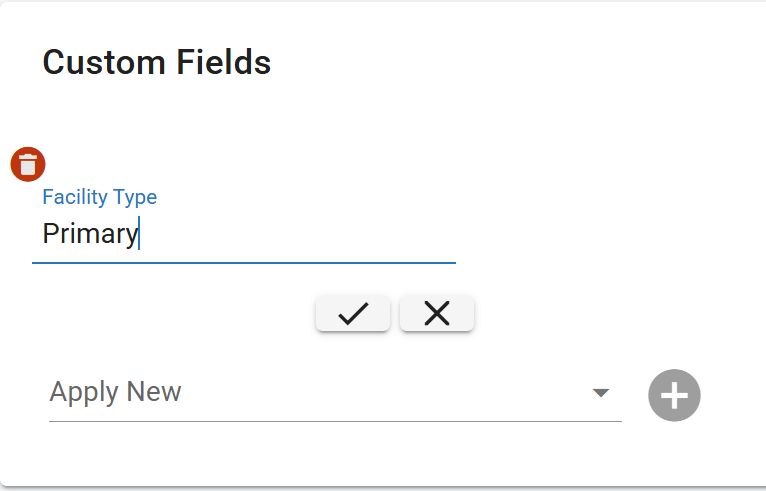Image resolution: width=766 pixels, height=491 pixels.
Task: Delete the Facility Type custom field
Action: point(28,164)
